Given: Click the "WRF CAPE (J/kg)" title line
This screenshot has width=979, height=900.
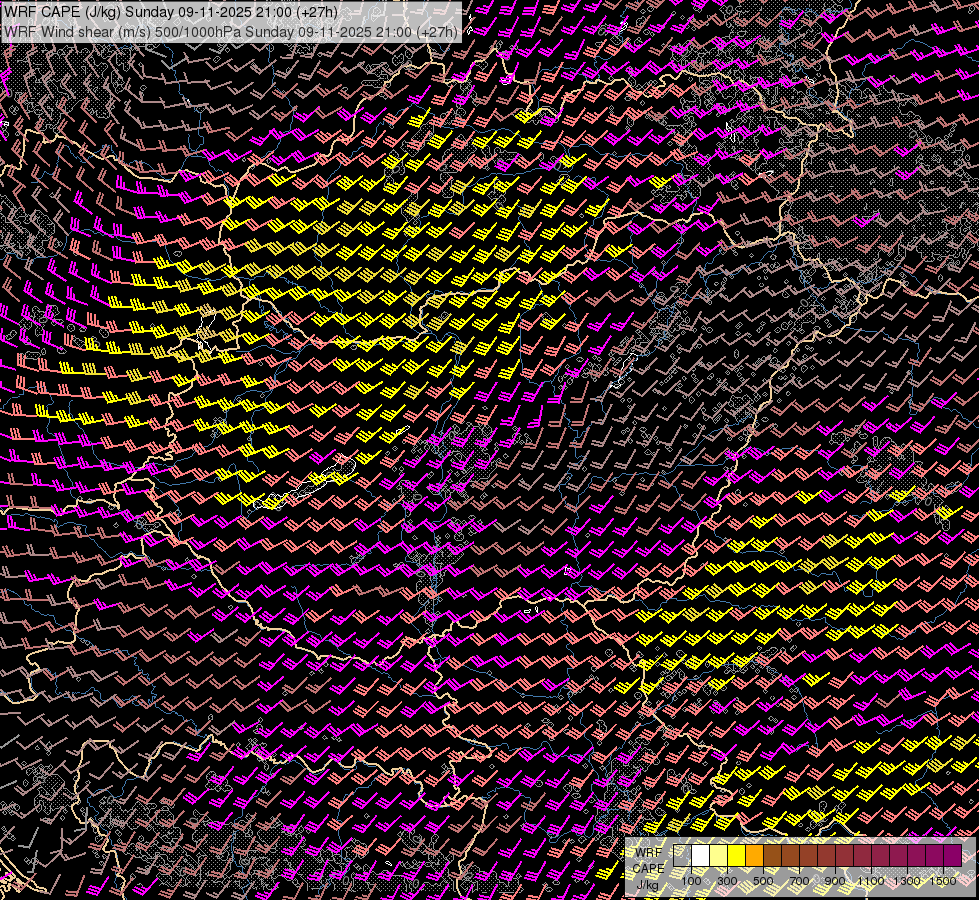Looking at the screenshot, I should tap(171, 12).
